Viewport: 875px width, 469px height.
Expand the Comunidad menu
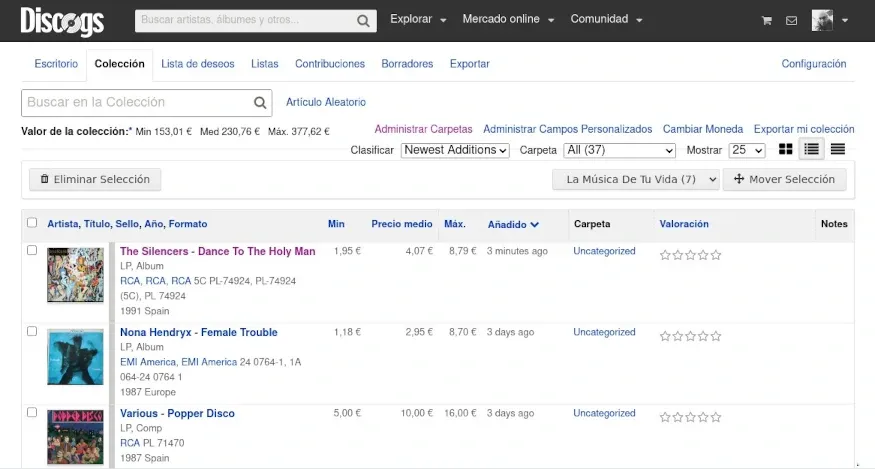coord(606,19)
